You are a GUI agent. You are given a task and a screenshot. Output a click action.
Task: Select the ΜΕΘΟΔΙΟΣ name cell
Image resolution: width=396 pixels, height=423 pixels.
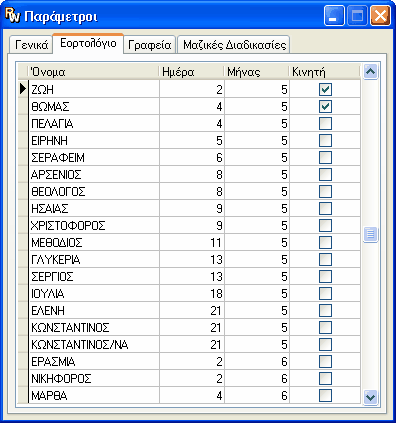[x=94, y=242]
